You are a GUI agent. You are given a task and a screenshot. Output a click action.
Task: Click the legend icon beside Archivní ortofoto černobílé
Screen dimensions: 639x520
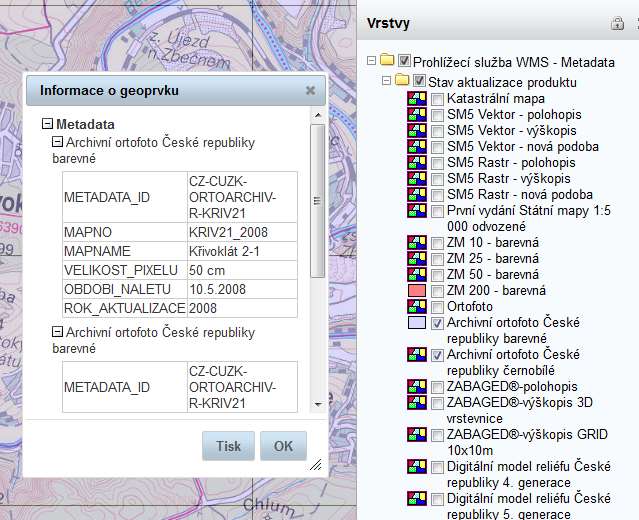pyautogui.click(x=416, y=355)
